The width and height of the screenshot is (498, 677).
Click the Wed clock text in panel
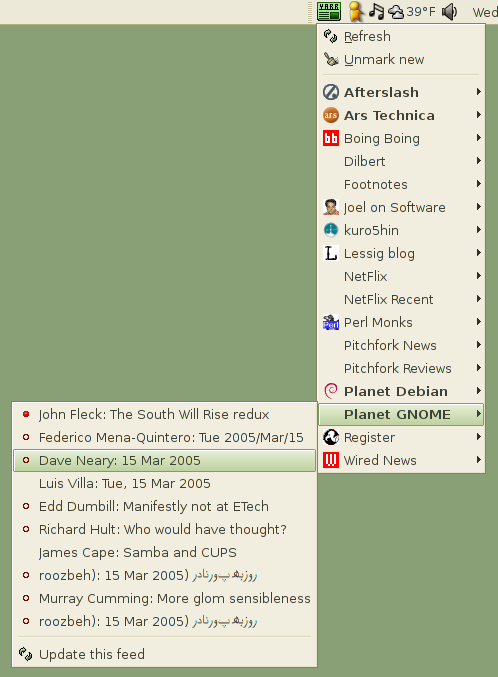pos(485,12)
